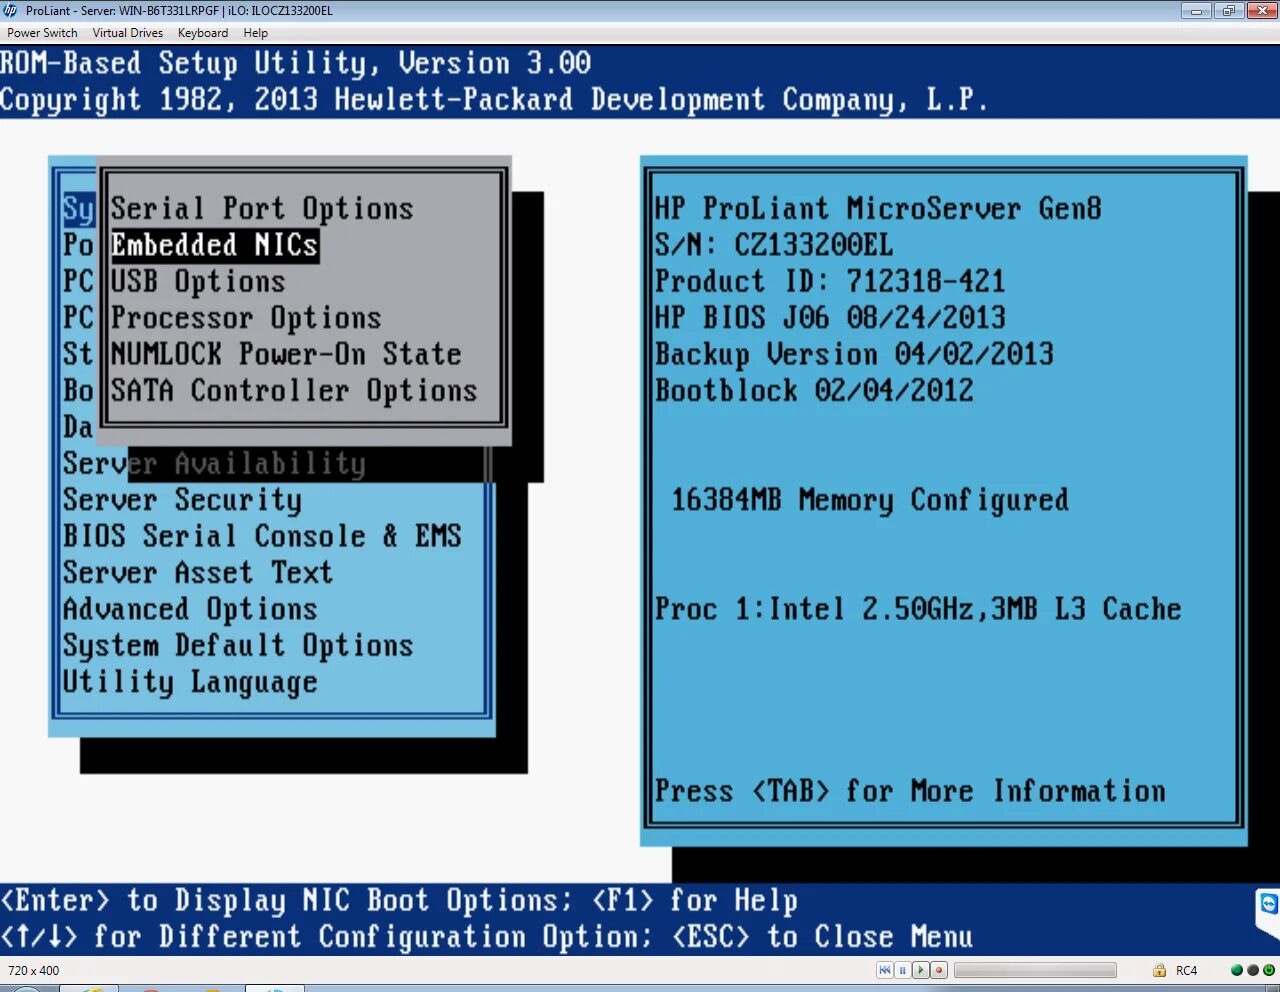Select System Default Options entry
Viewport: 1280px width, 992px height.
coord(238,646)
